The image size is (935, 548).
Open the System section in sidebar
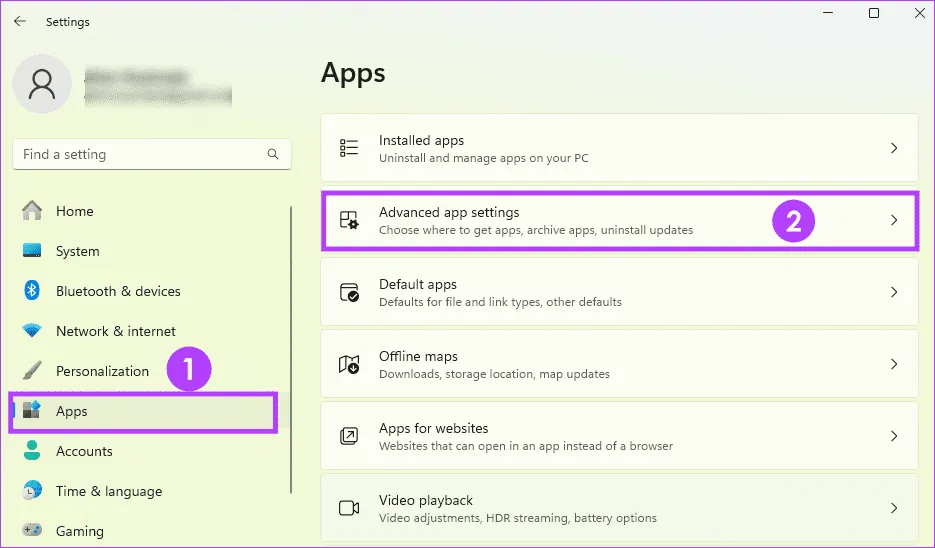click(x=77, y=251)
